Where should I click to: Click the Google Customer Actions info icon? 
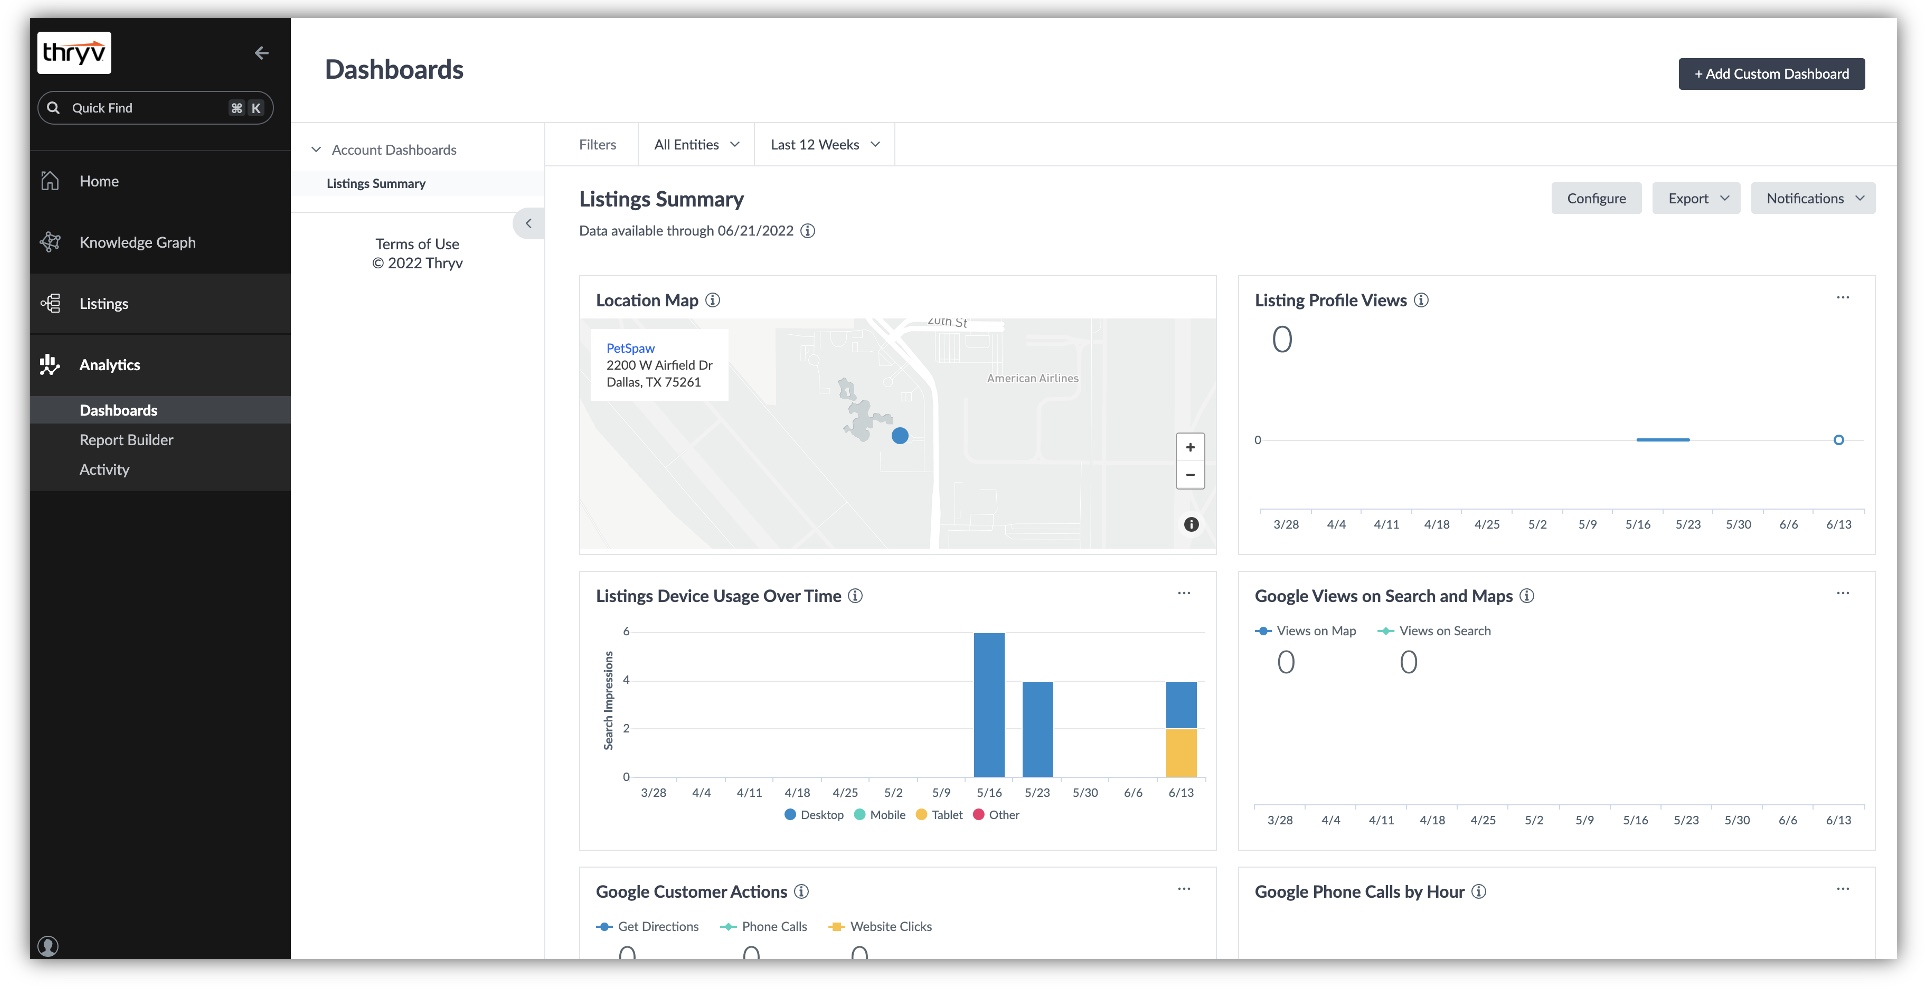pyautogui.click(x=801, y=892)
